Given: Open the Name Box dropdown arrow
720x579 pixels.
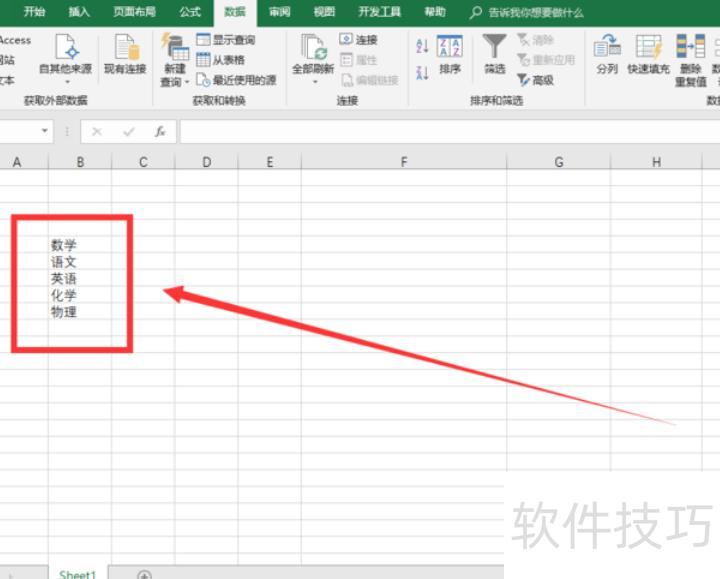Looking at the screenshot, I should (45, 131).
